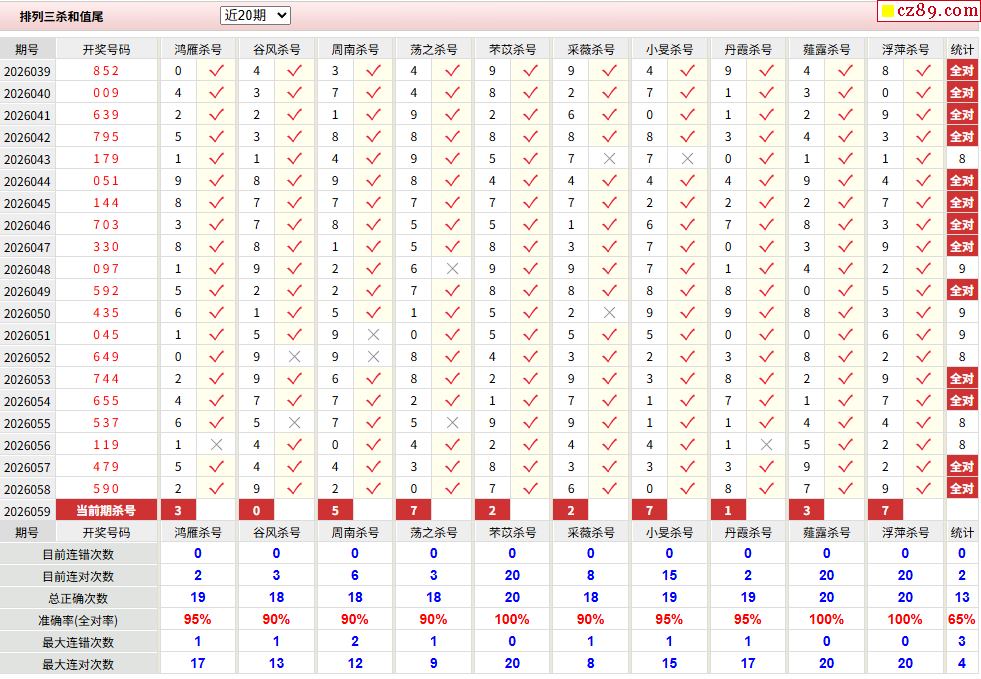Click the 排列三杀和值尾 page title

point(61,17)
